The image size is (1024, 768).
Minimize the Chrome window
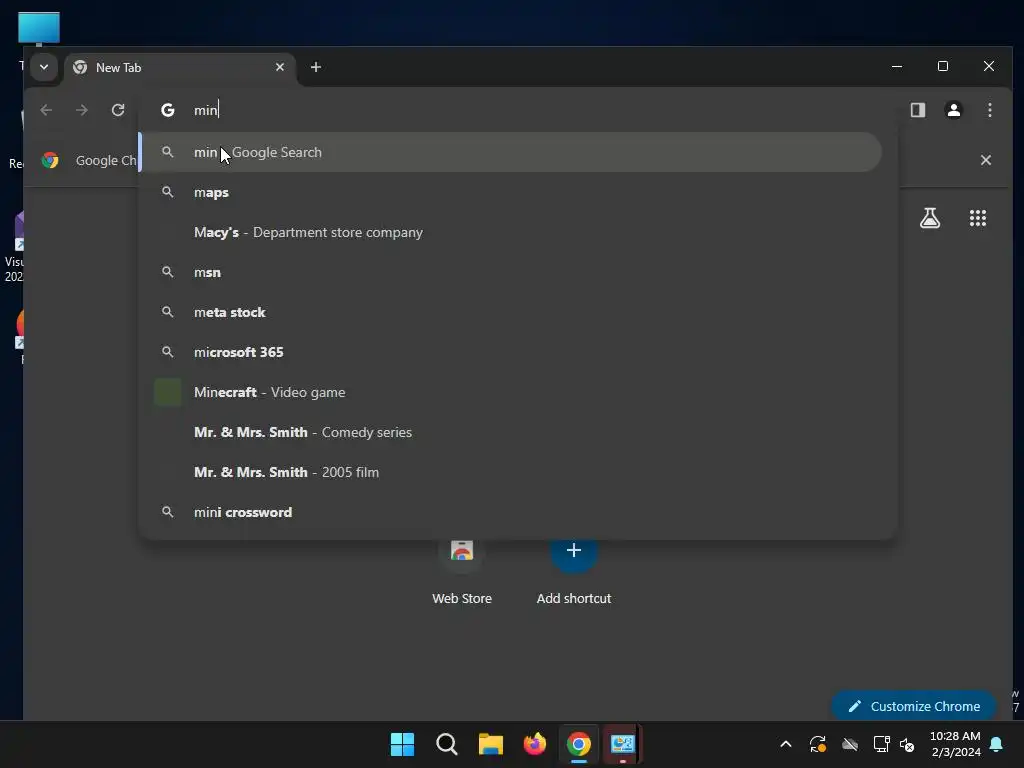[897, 66]
